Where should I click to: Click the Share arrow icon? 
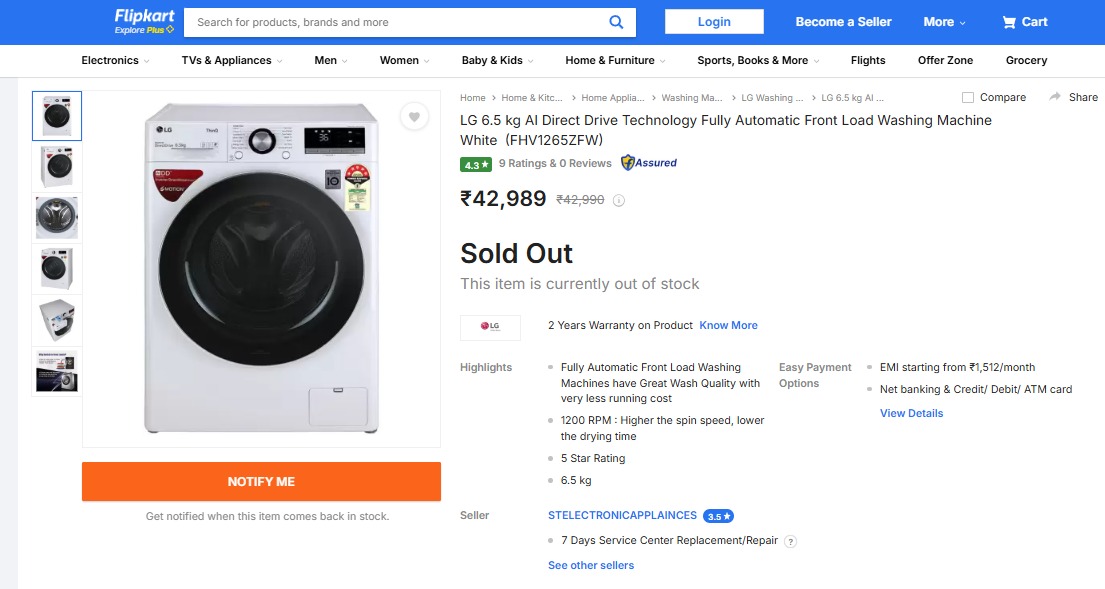click(x=1055, y=97)
